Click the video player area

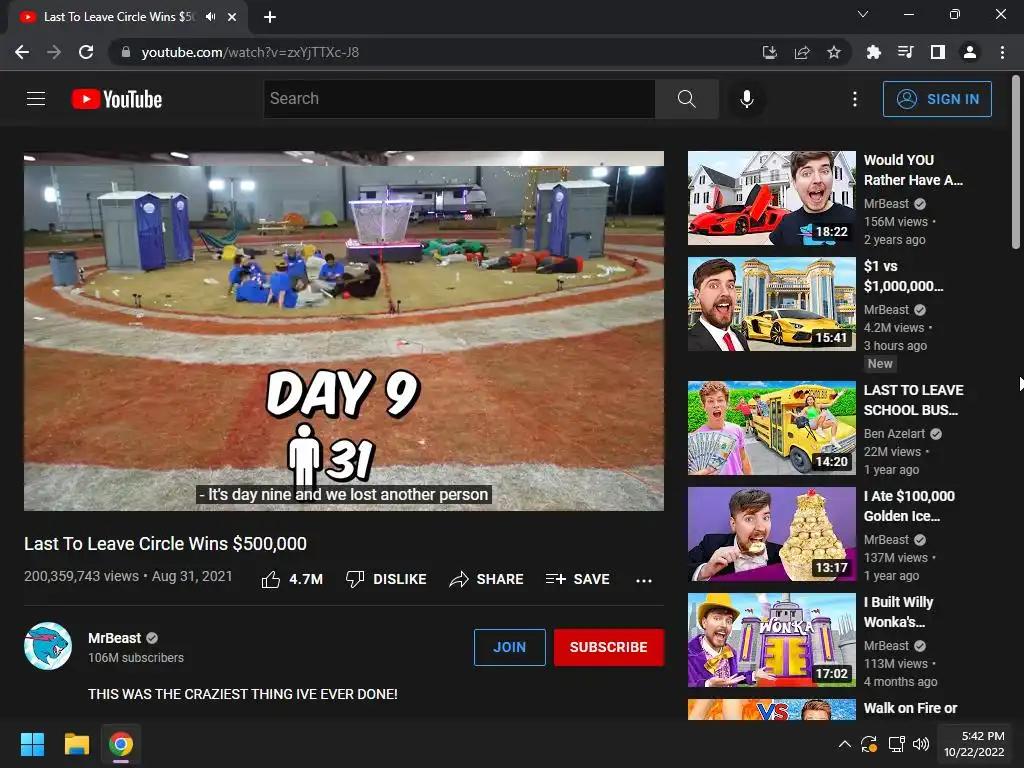pos(344,331)
